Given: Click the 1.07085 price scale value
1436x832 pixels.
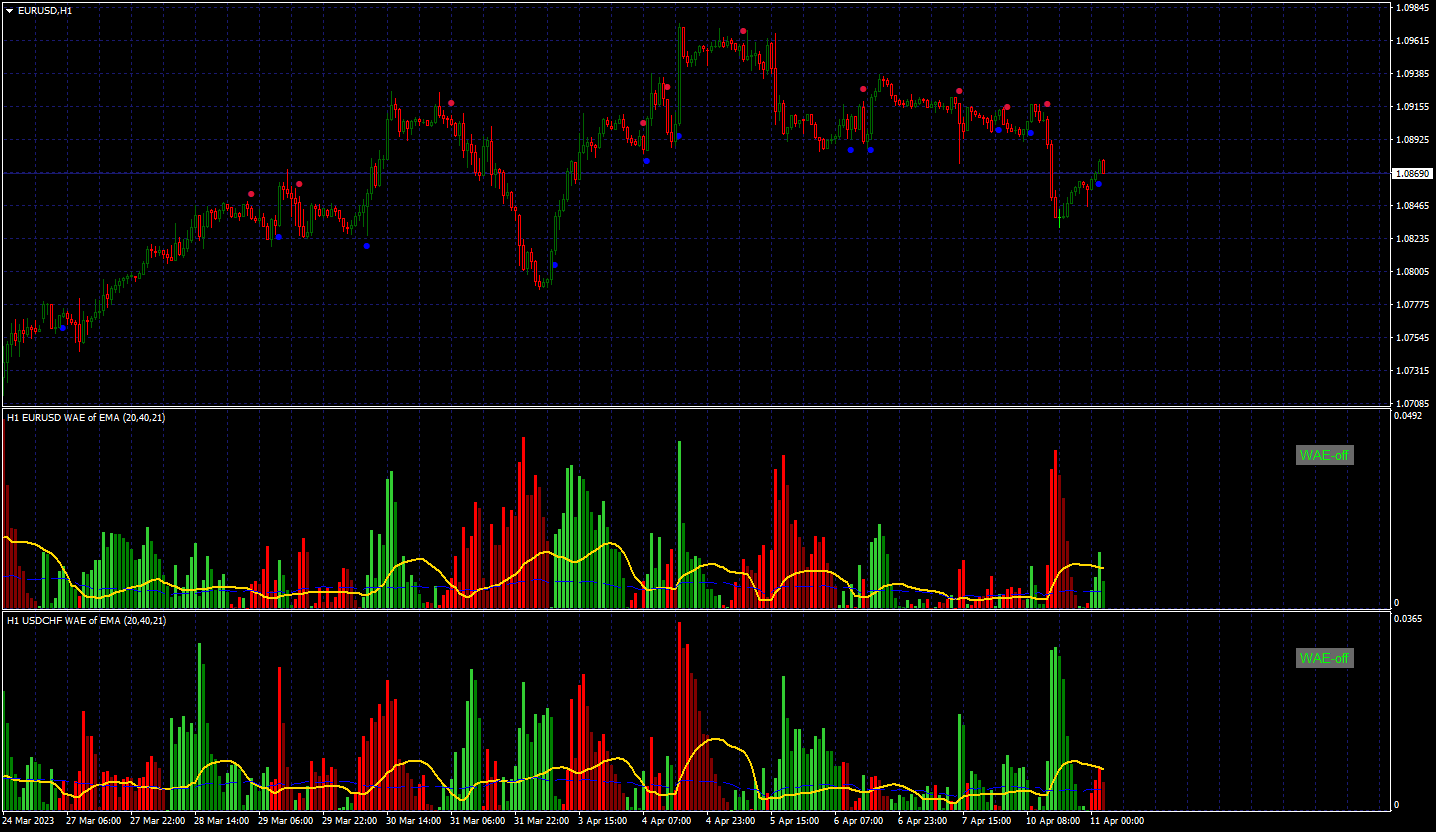Looking at the screenshot, I should [x=1413, y=403].
